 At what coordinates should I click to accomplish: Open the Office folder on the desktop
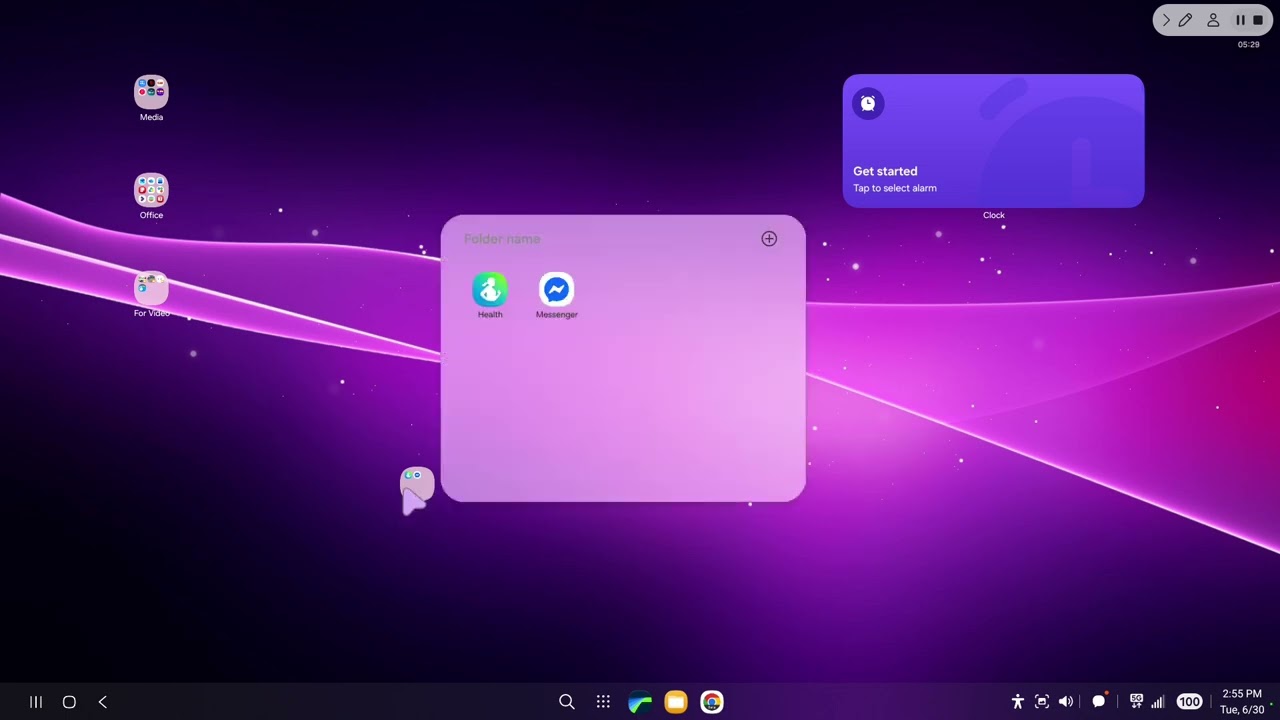pos(151,191)
